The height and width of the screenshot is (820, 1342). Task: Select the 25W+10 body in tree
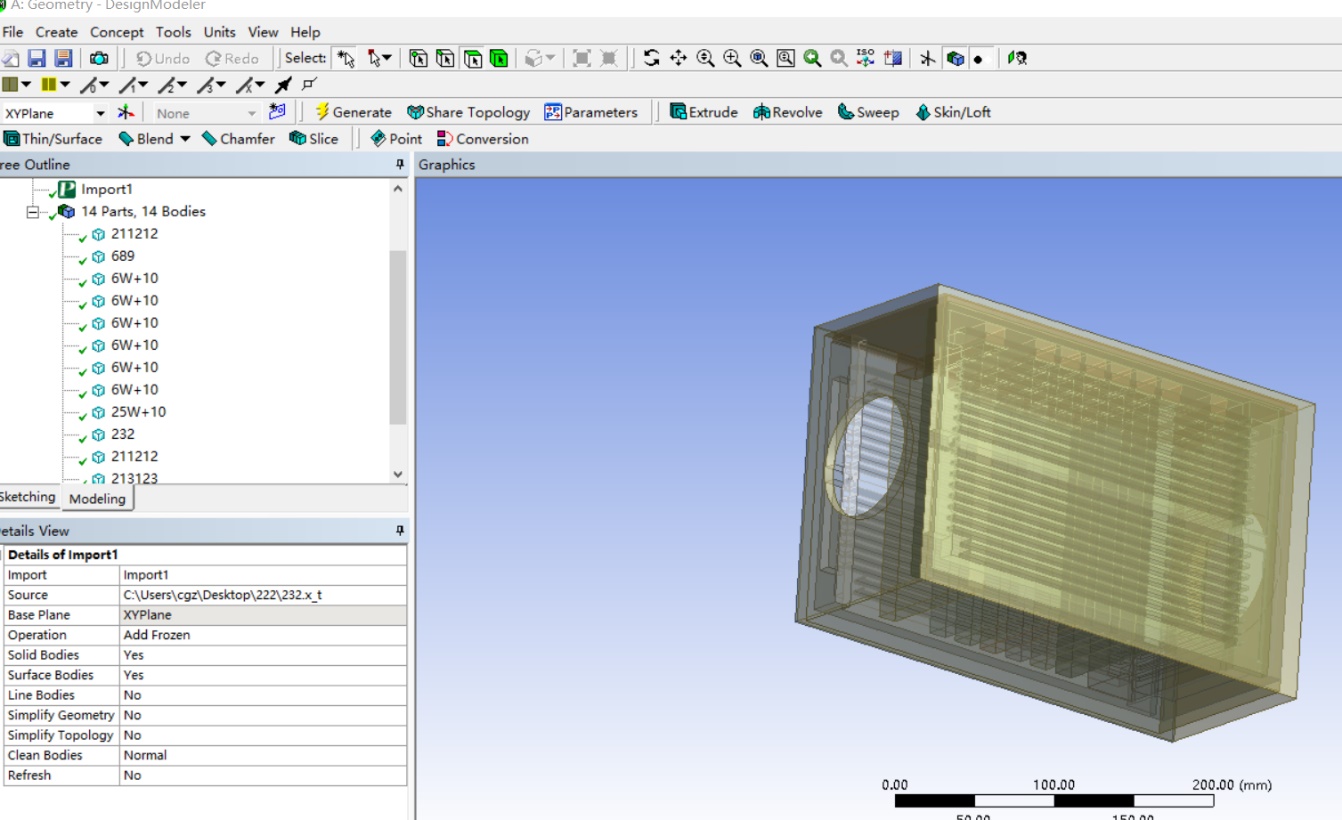coord(138,412)
